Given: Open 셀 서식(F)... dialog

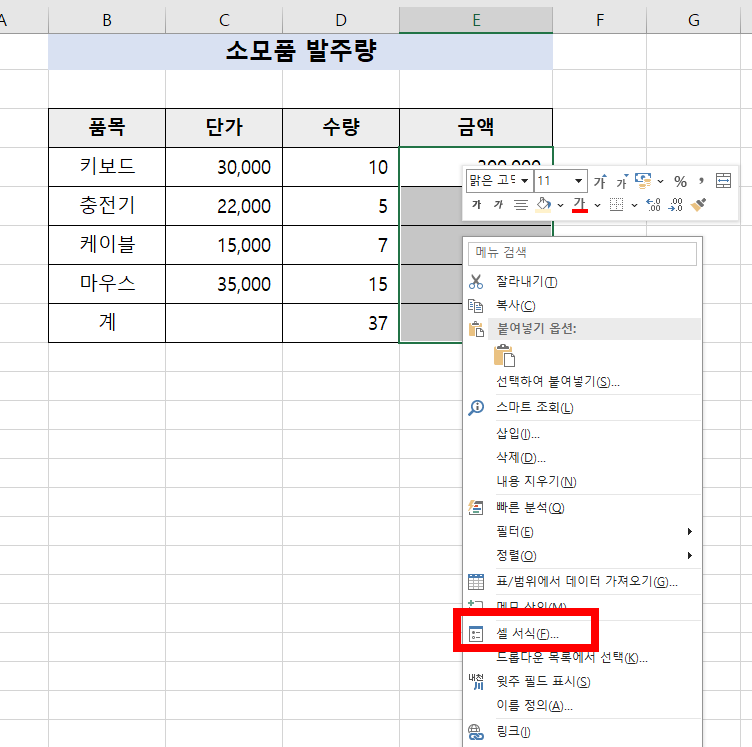Looking at the screenshot, I should tap(582, 633).
